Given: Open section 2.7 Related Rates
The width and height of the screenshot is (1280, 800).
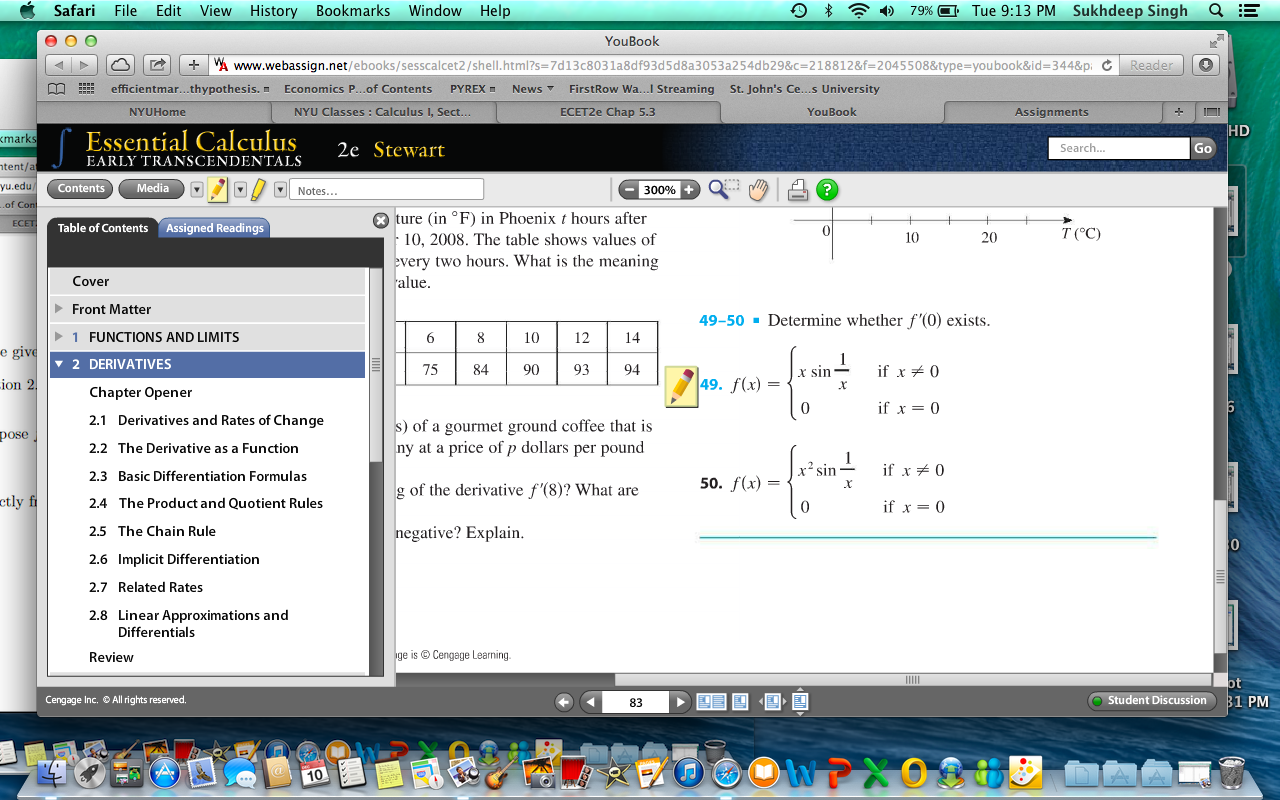Looking at the screenshot, I should [x=146, y=587].
